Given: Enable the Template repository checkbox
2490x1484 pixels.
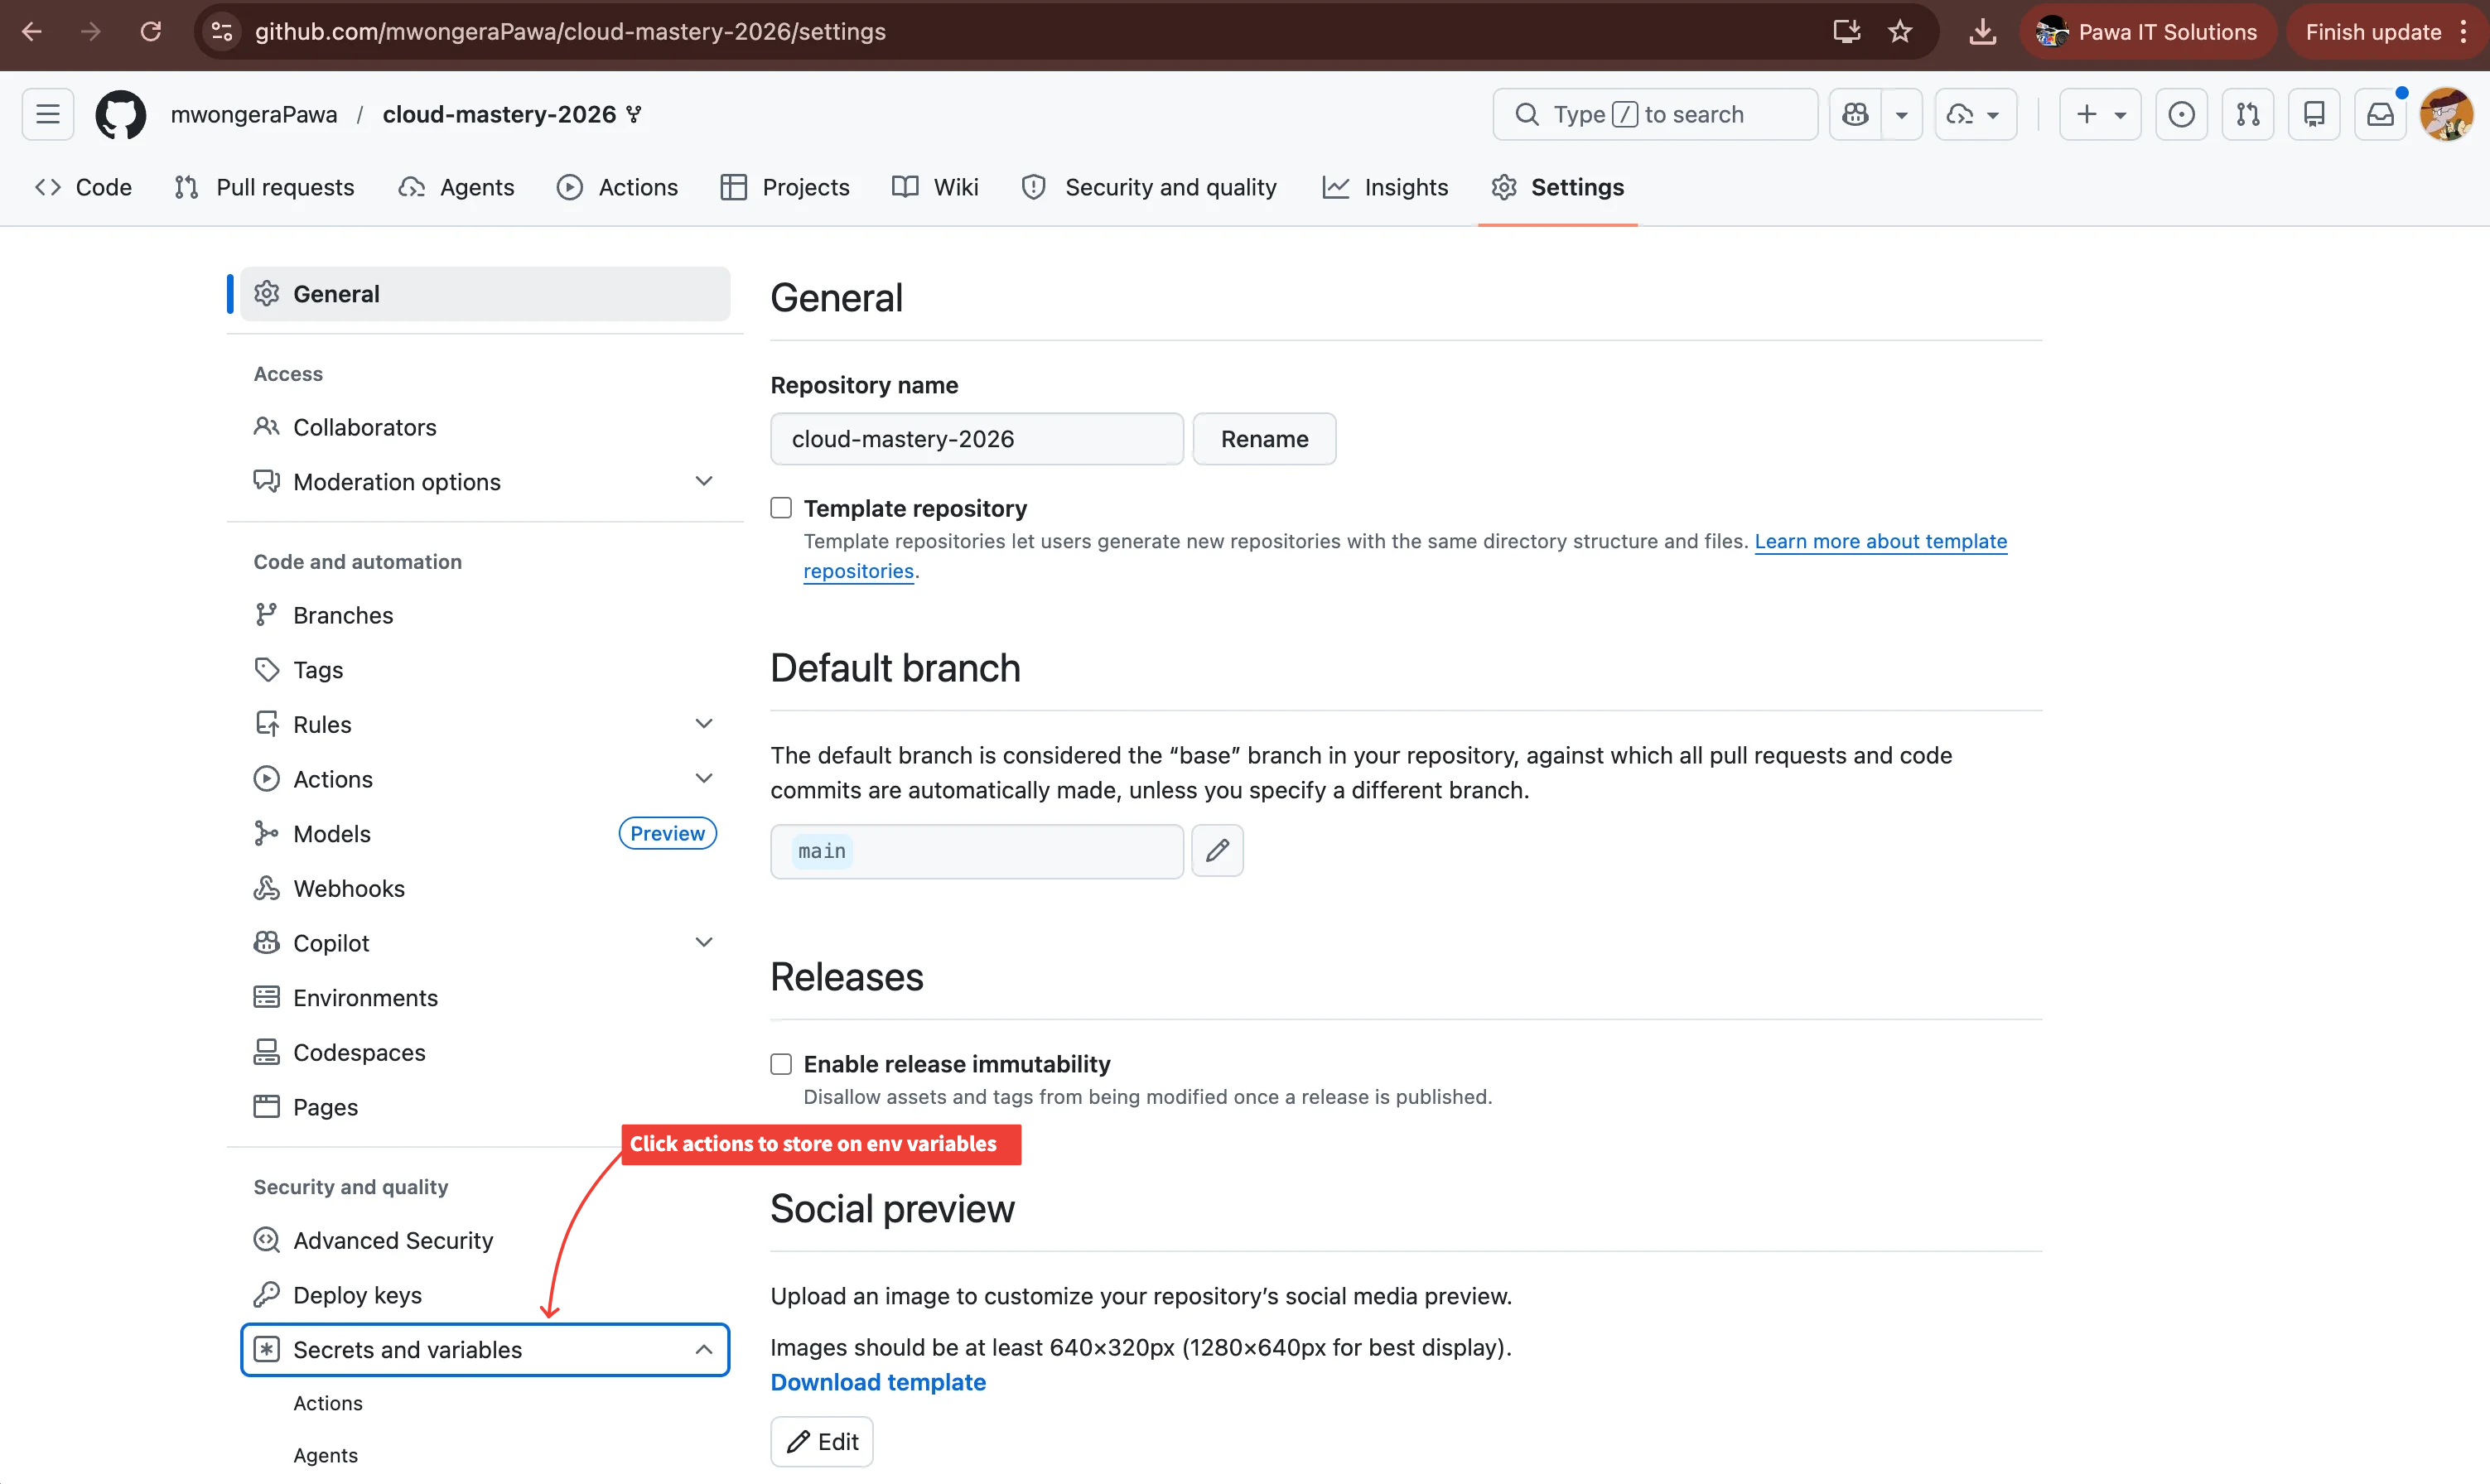Looking at the screenshot, I should click(781, 508).
